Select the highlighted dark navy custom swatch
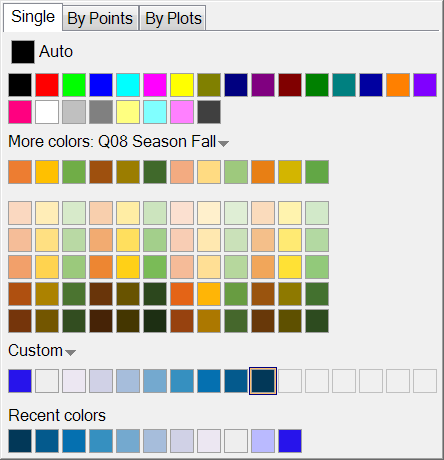Screen dimensions: 444x460 pos(263,381)
